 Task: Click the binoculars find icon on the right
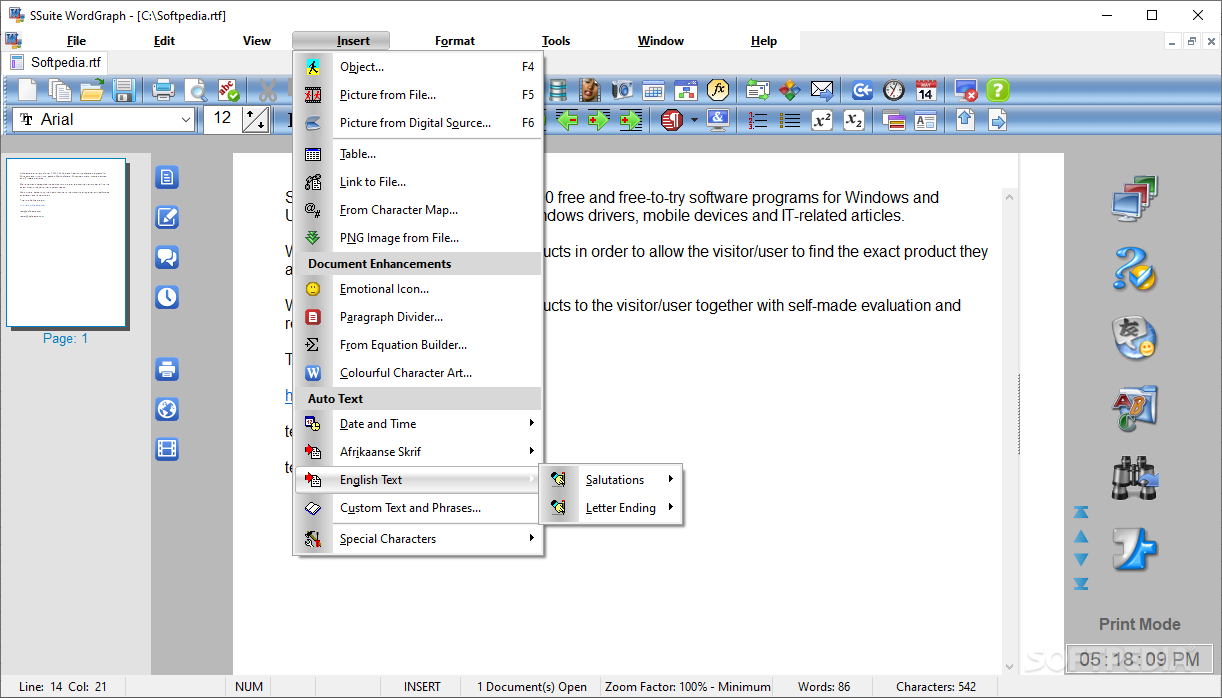(x=1134, y=479)
